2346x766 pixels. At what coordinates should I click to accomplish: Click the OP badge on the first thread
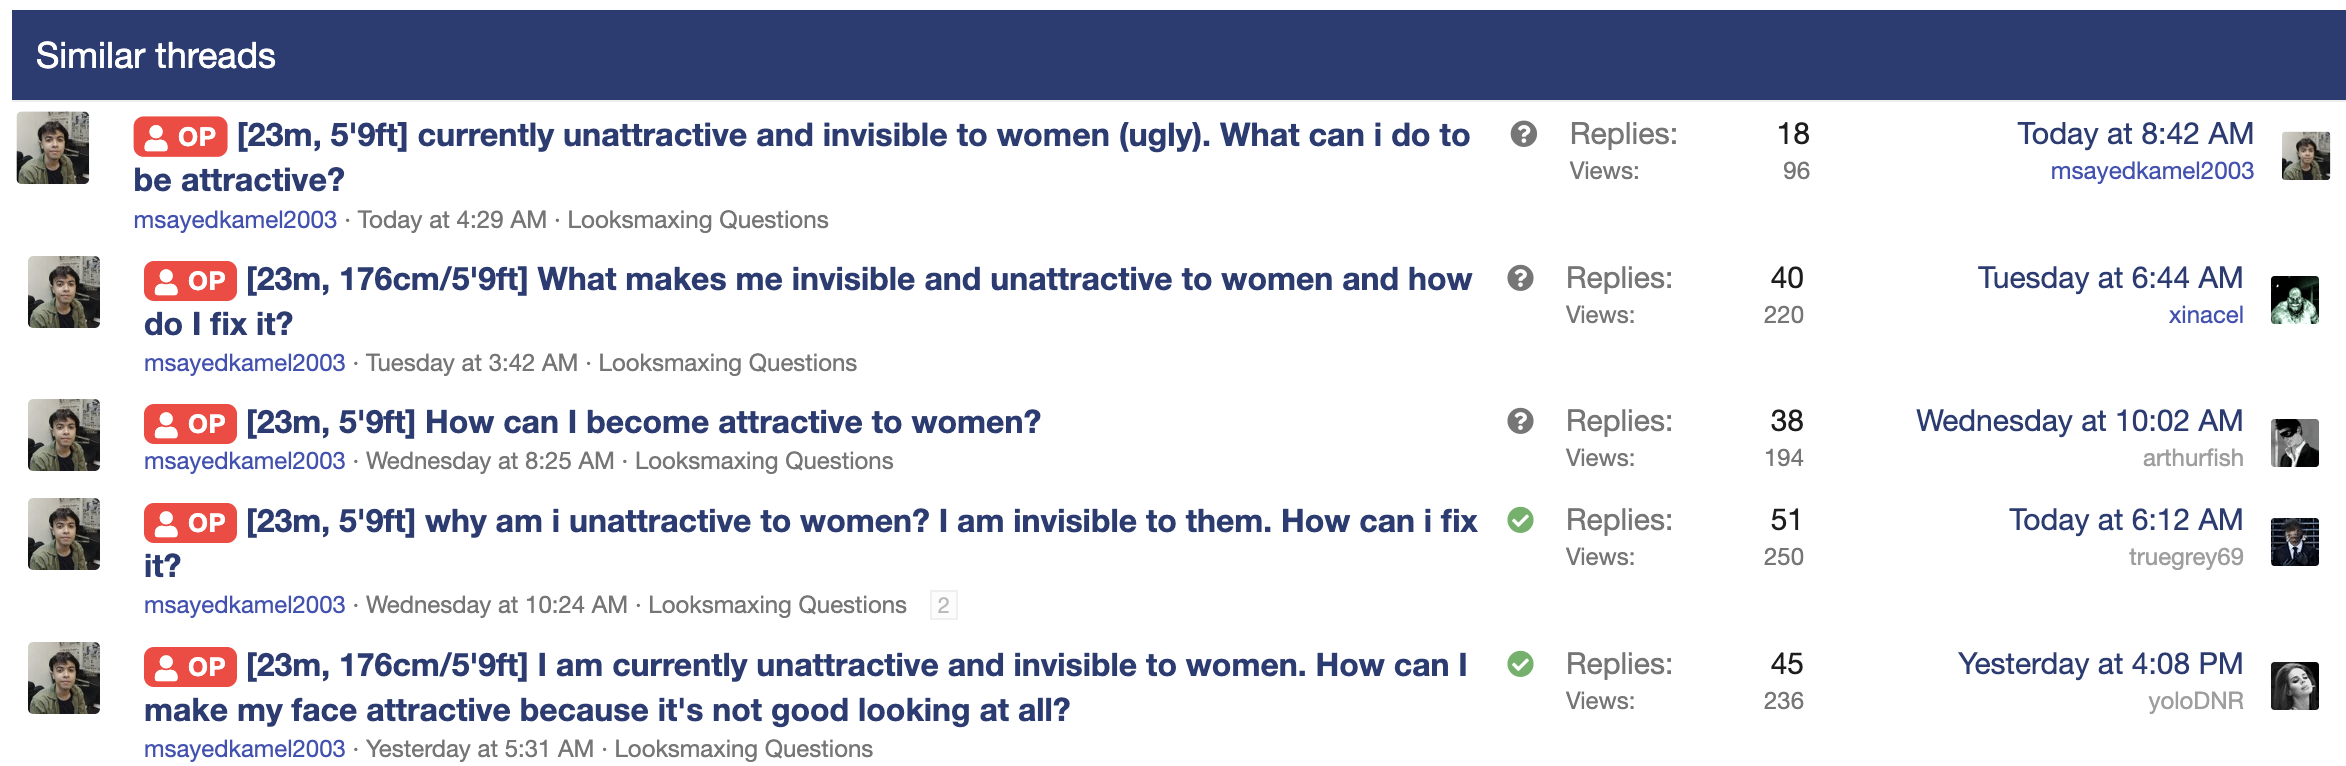click(181, 137)
